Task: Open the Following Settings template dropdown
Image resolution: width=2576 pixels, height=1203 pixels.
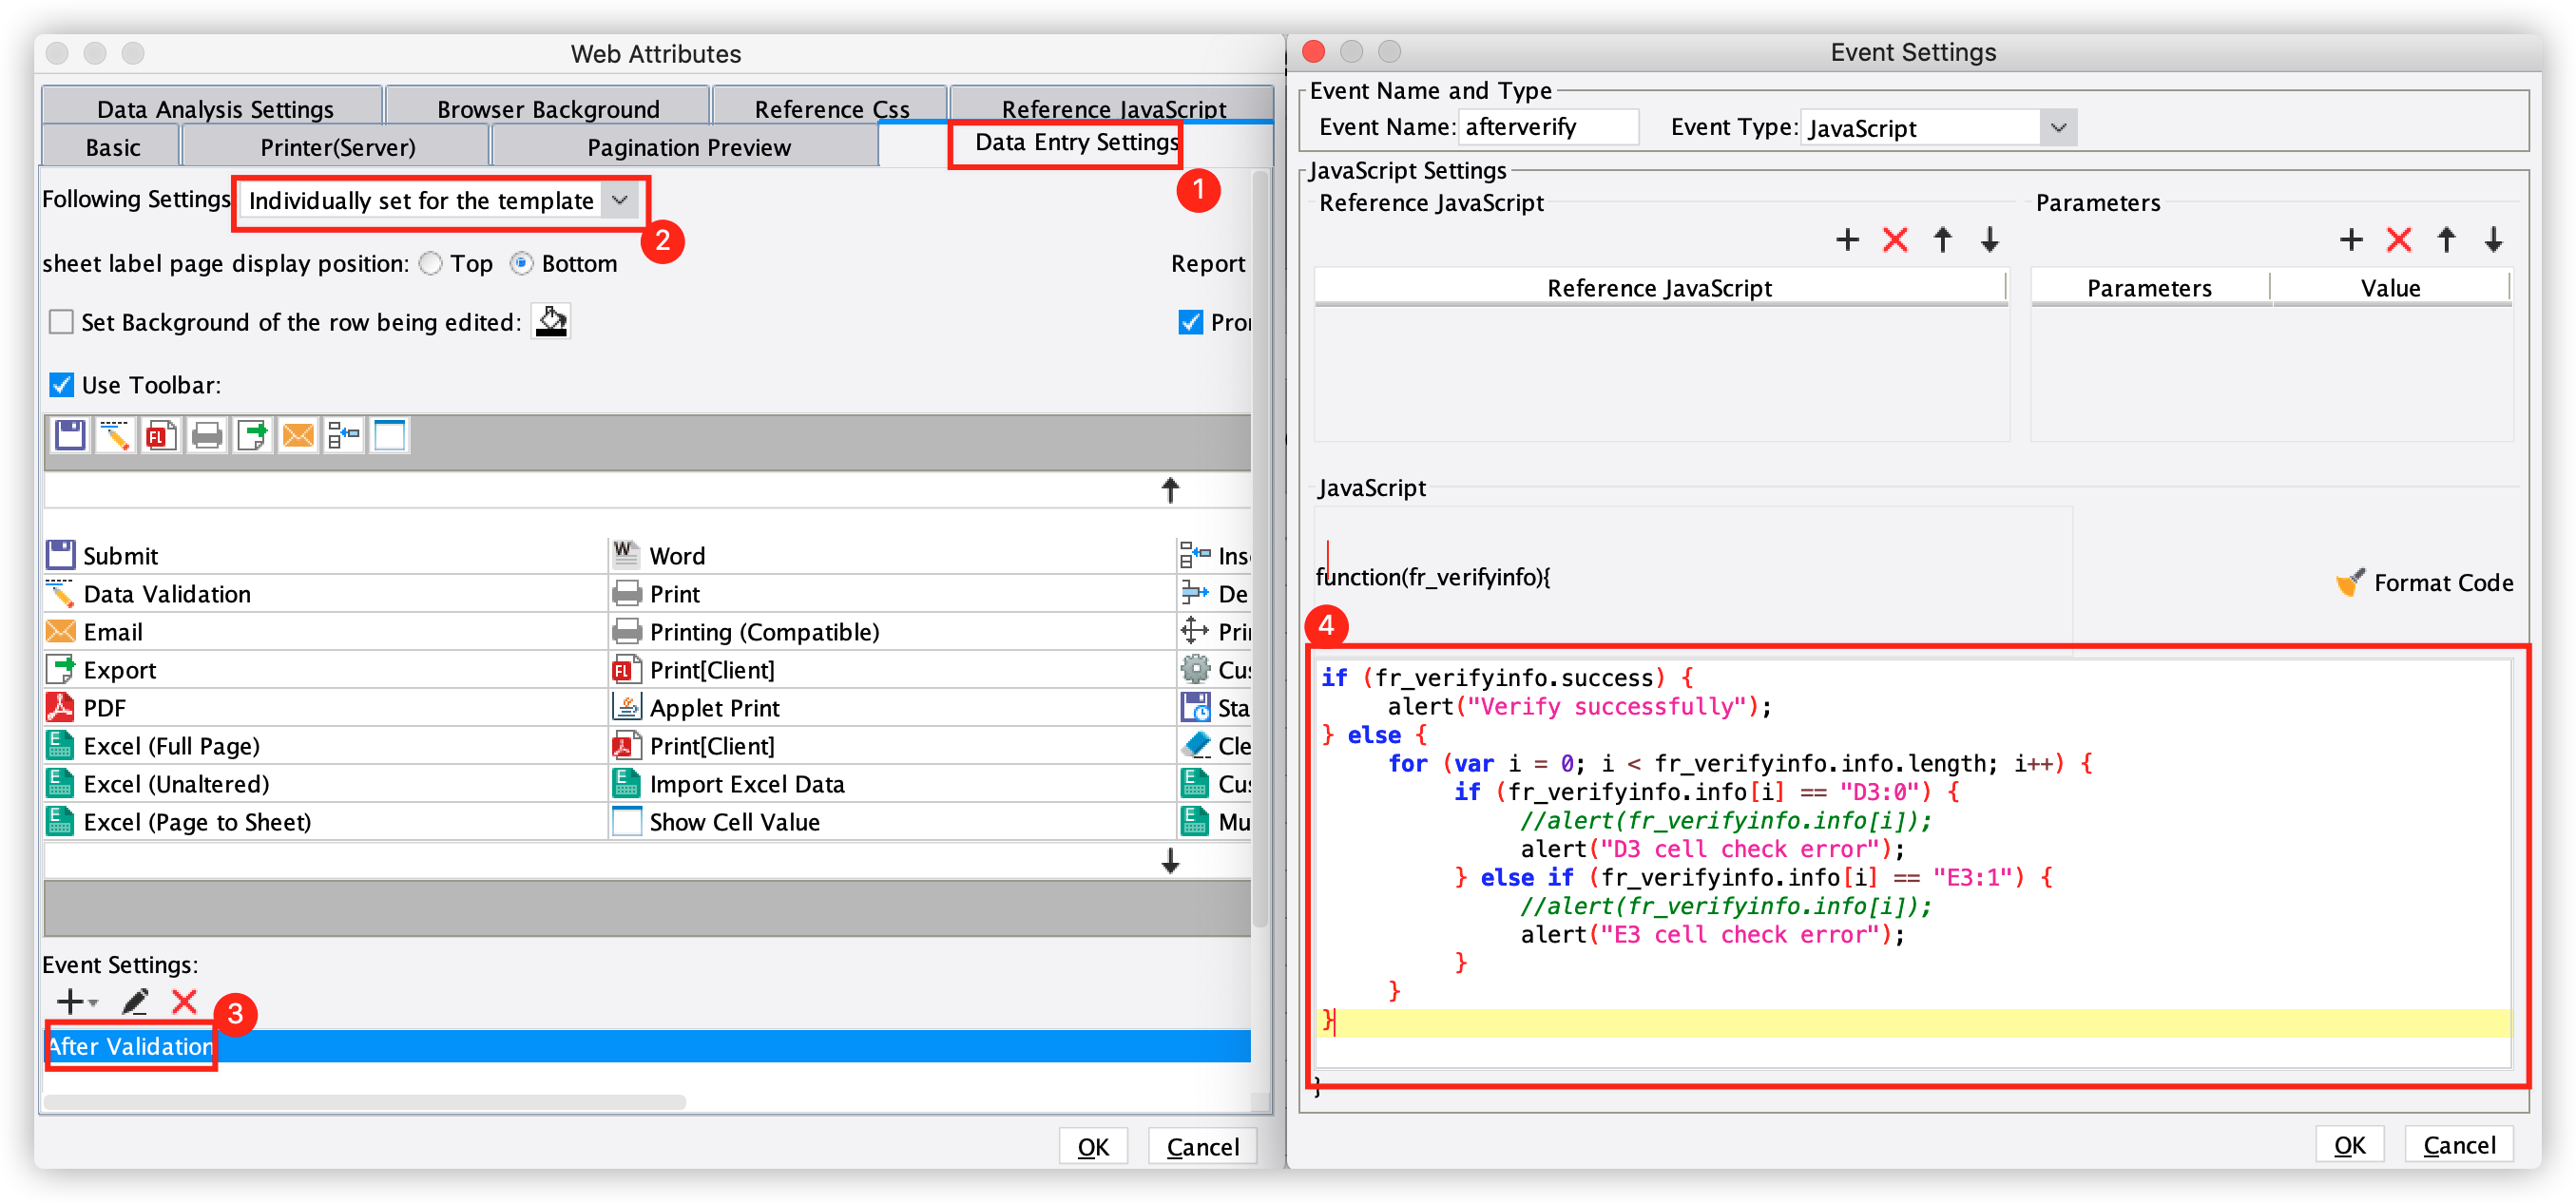Action: (x=620, y=201)
